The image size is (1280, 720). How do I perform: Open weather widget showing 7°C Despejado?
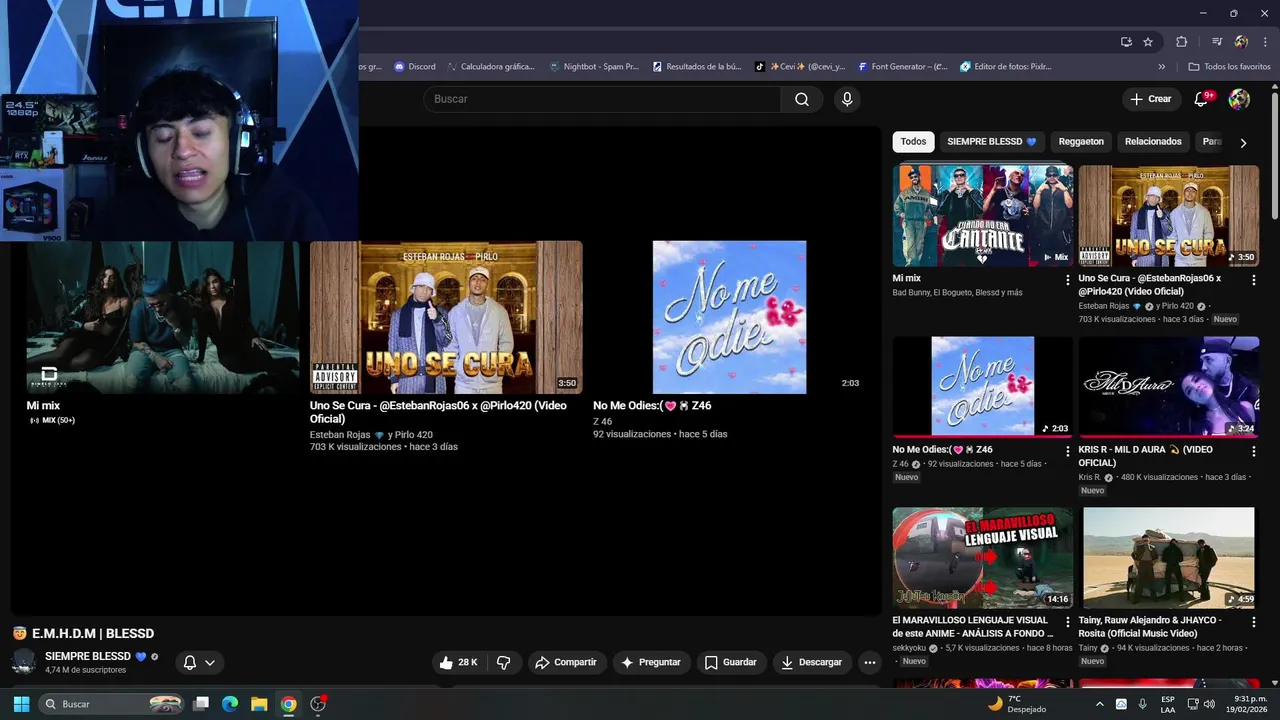coord(1017,704)
